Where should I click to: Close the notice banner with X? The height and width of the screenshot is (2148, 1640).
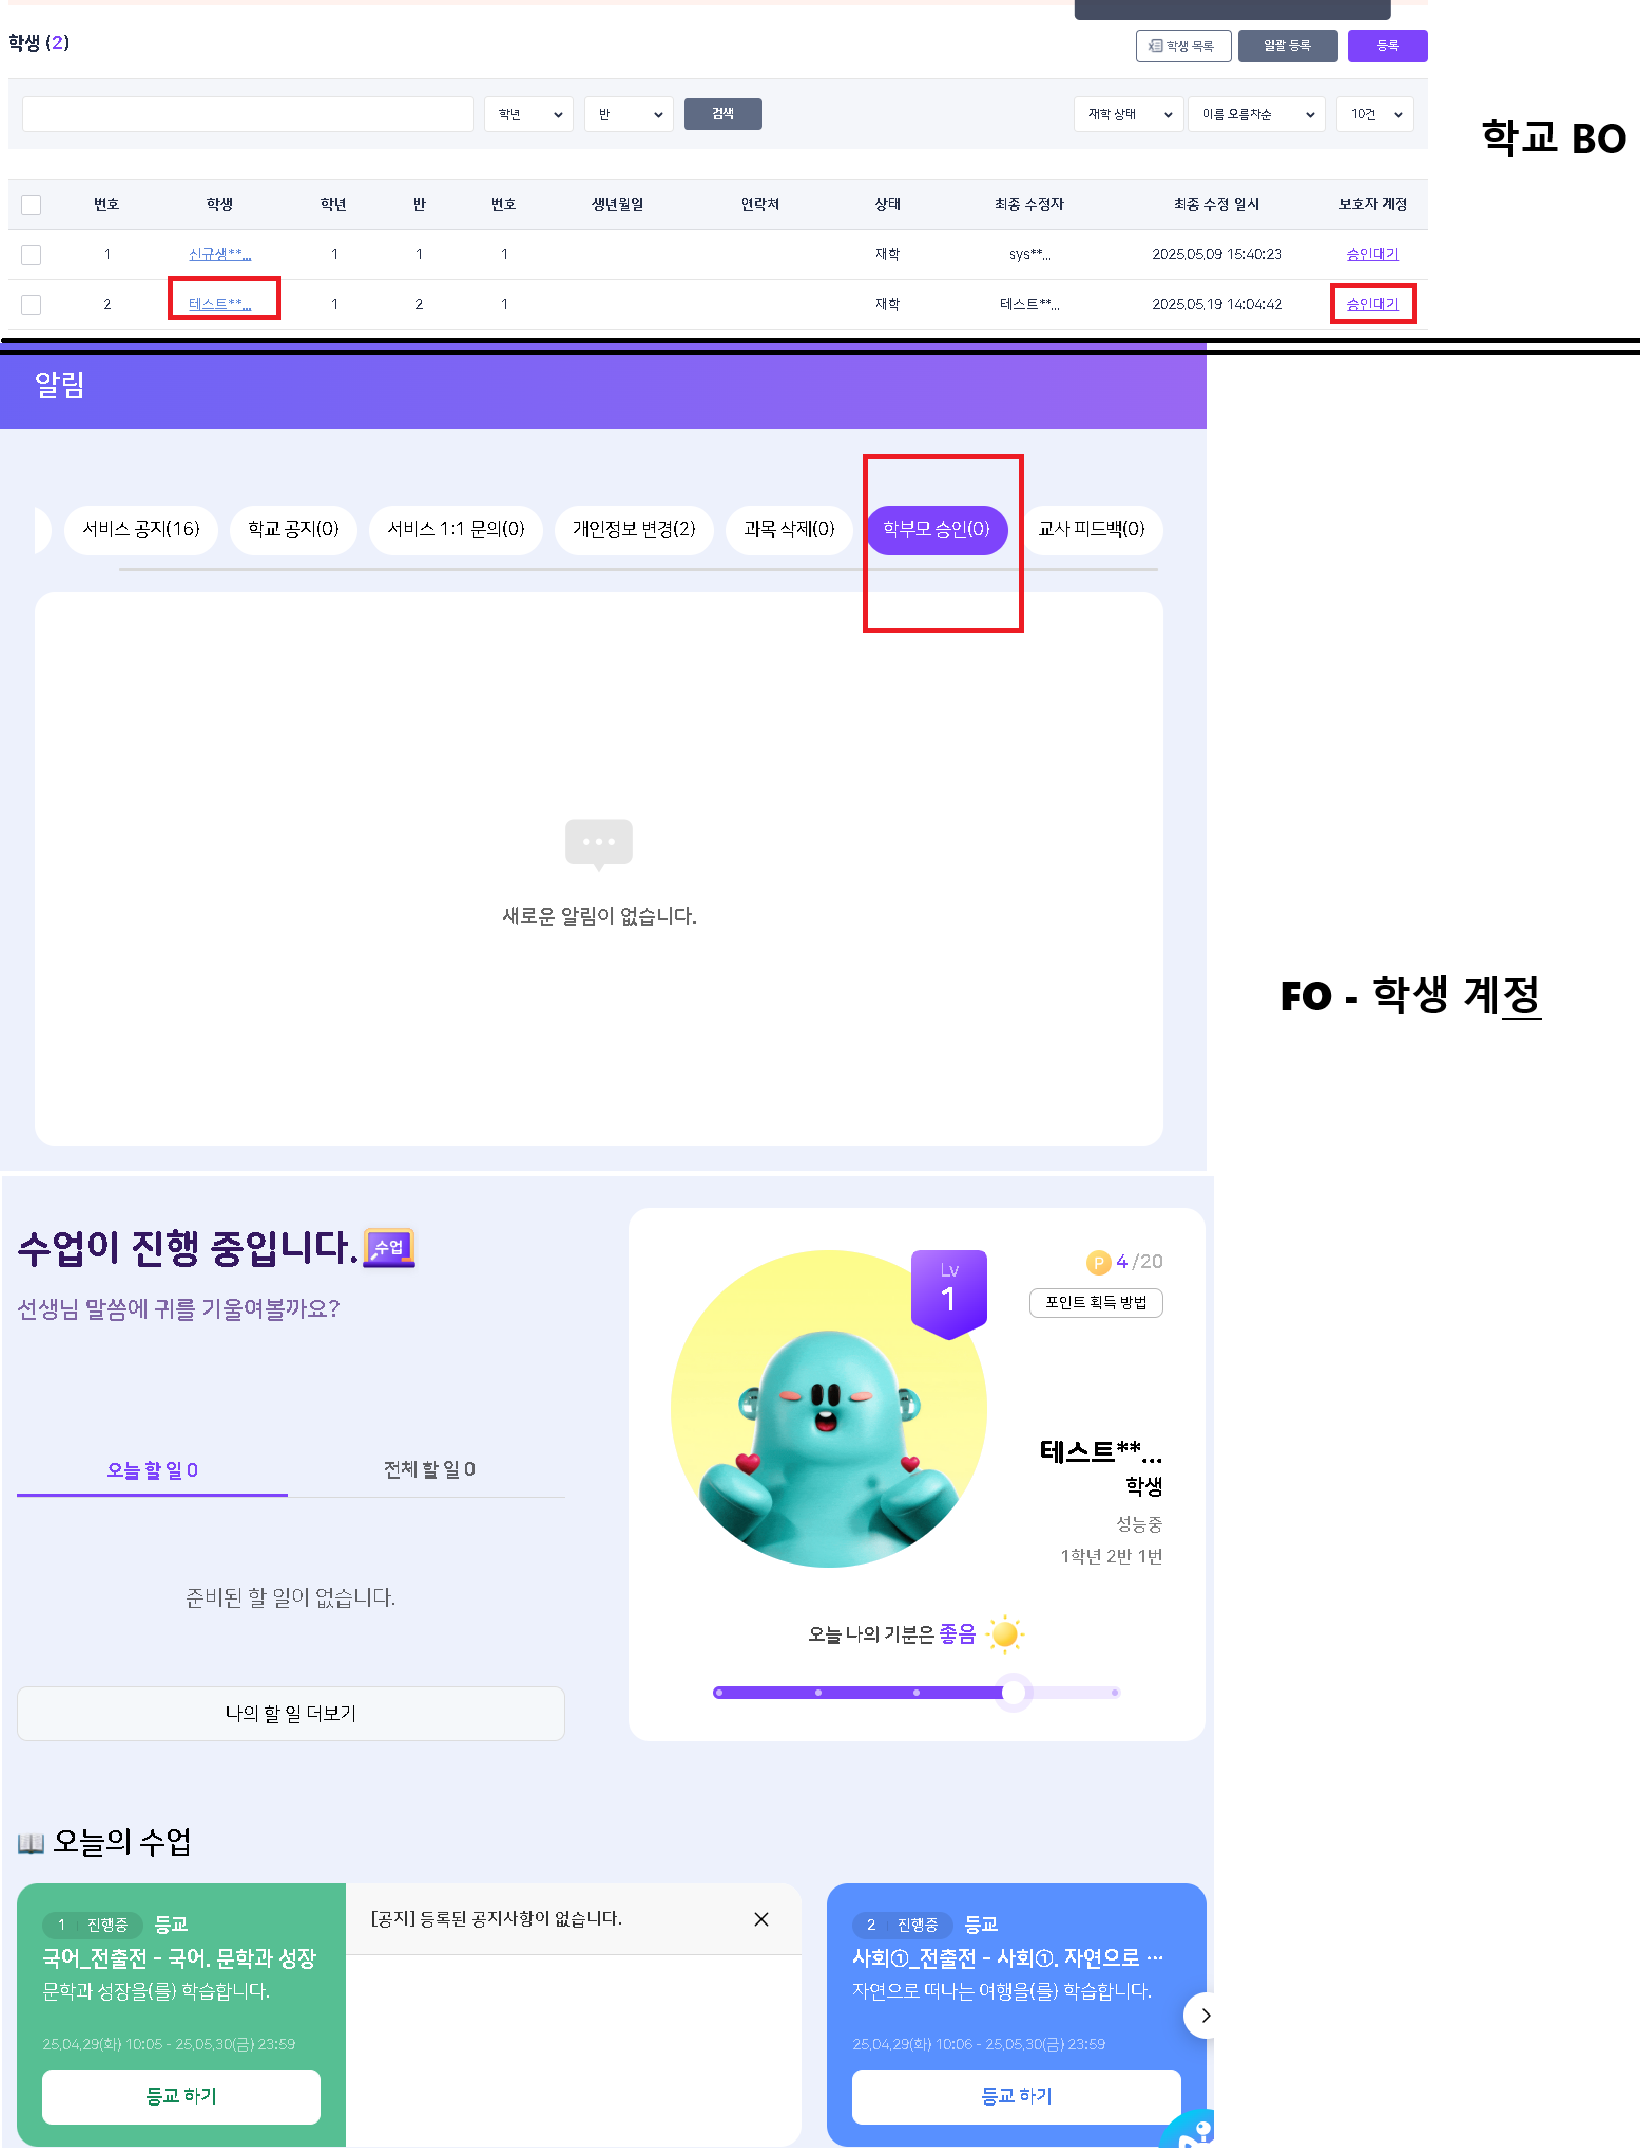click(x=761, y=1919)
